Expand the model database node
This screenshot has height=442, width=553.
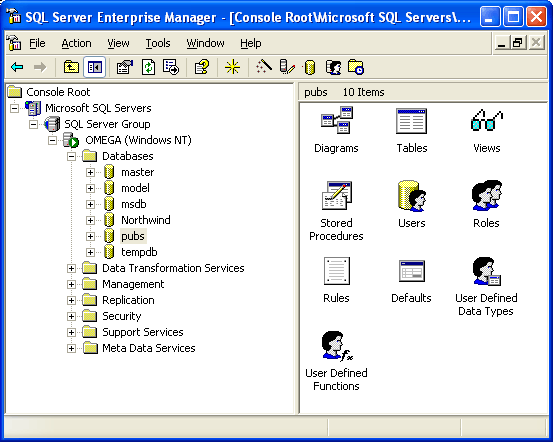(90, 188)
